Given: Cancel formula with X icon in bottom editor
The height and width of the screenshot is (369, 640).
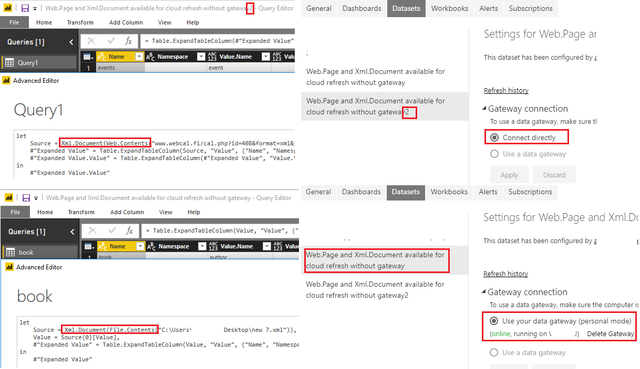Looking at the screenshot, I should pos(93,230).
